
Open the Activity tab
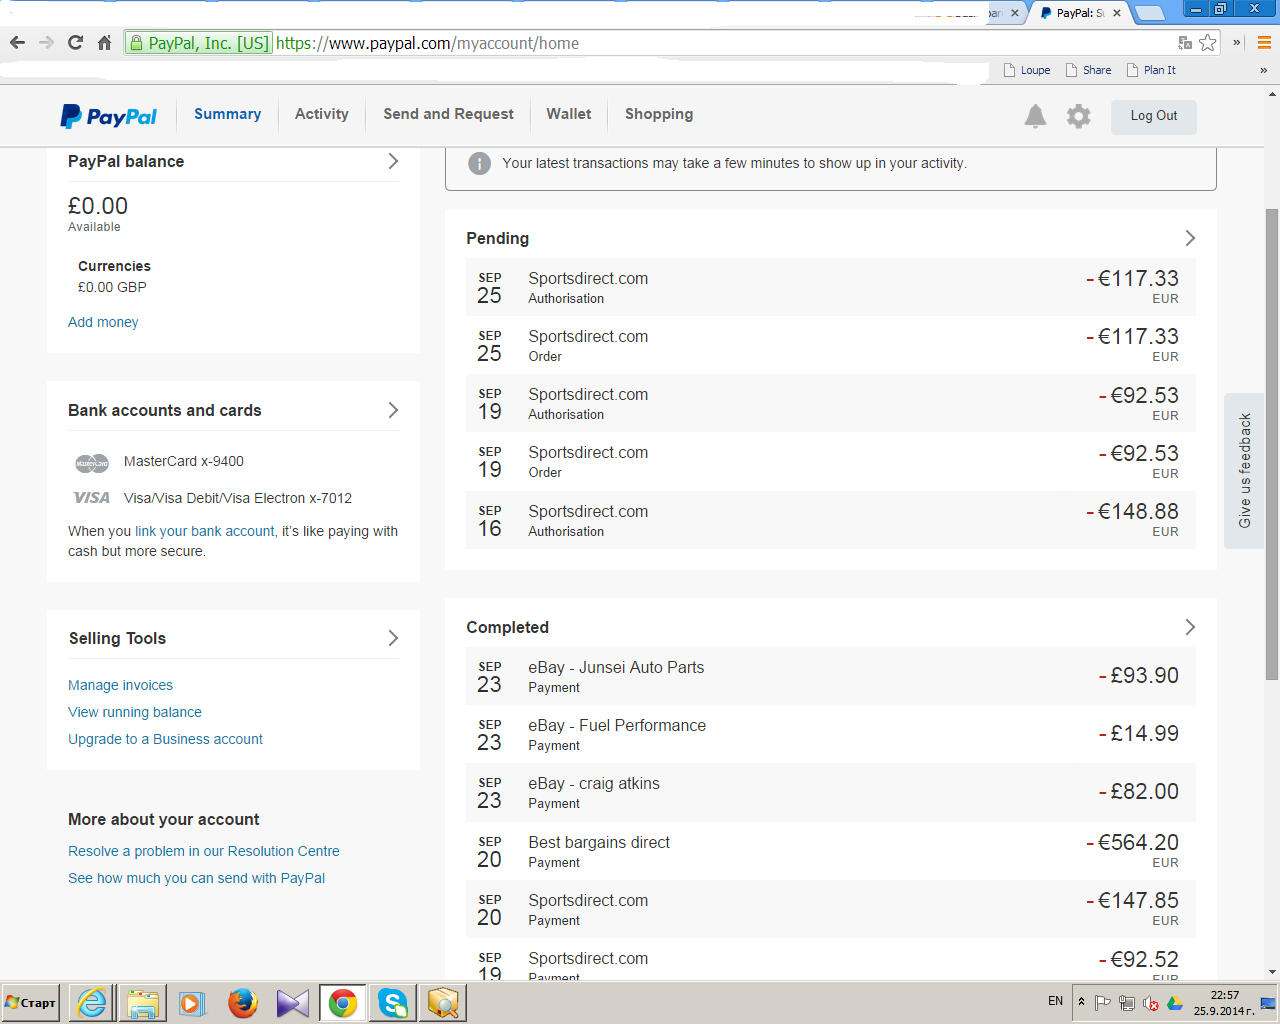[x=321, y=114]
